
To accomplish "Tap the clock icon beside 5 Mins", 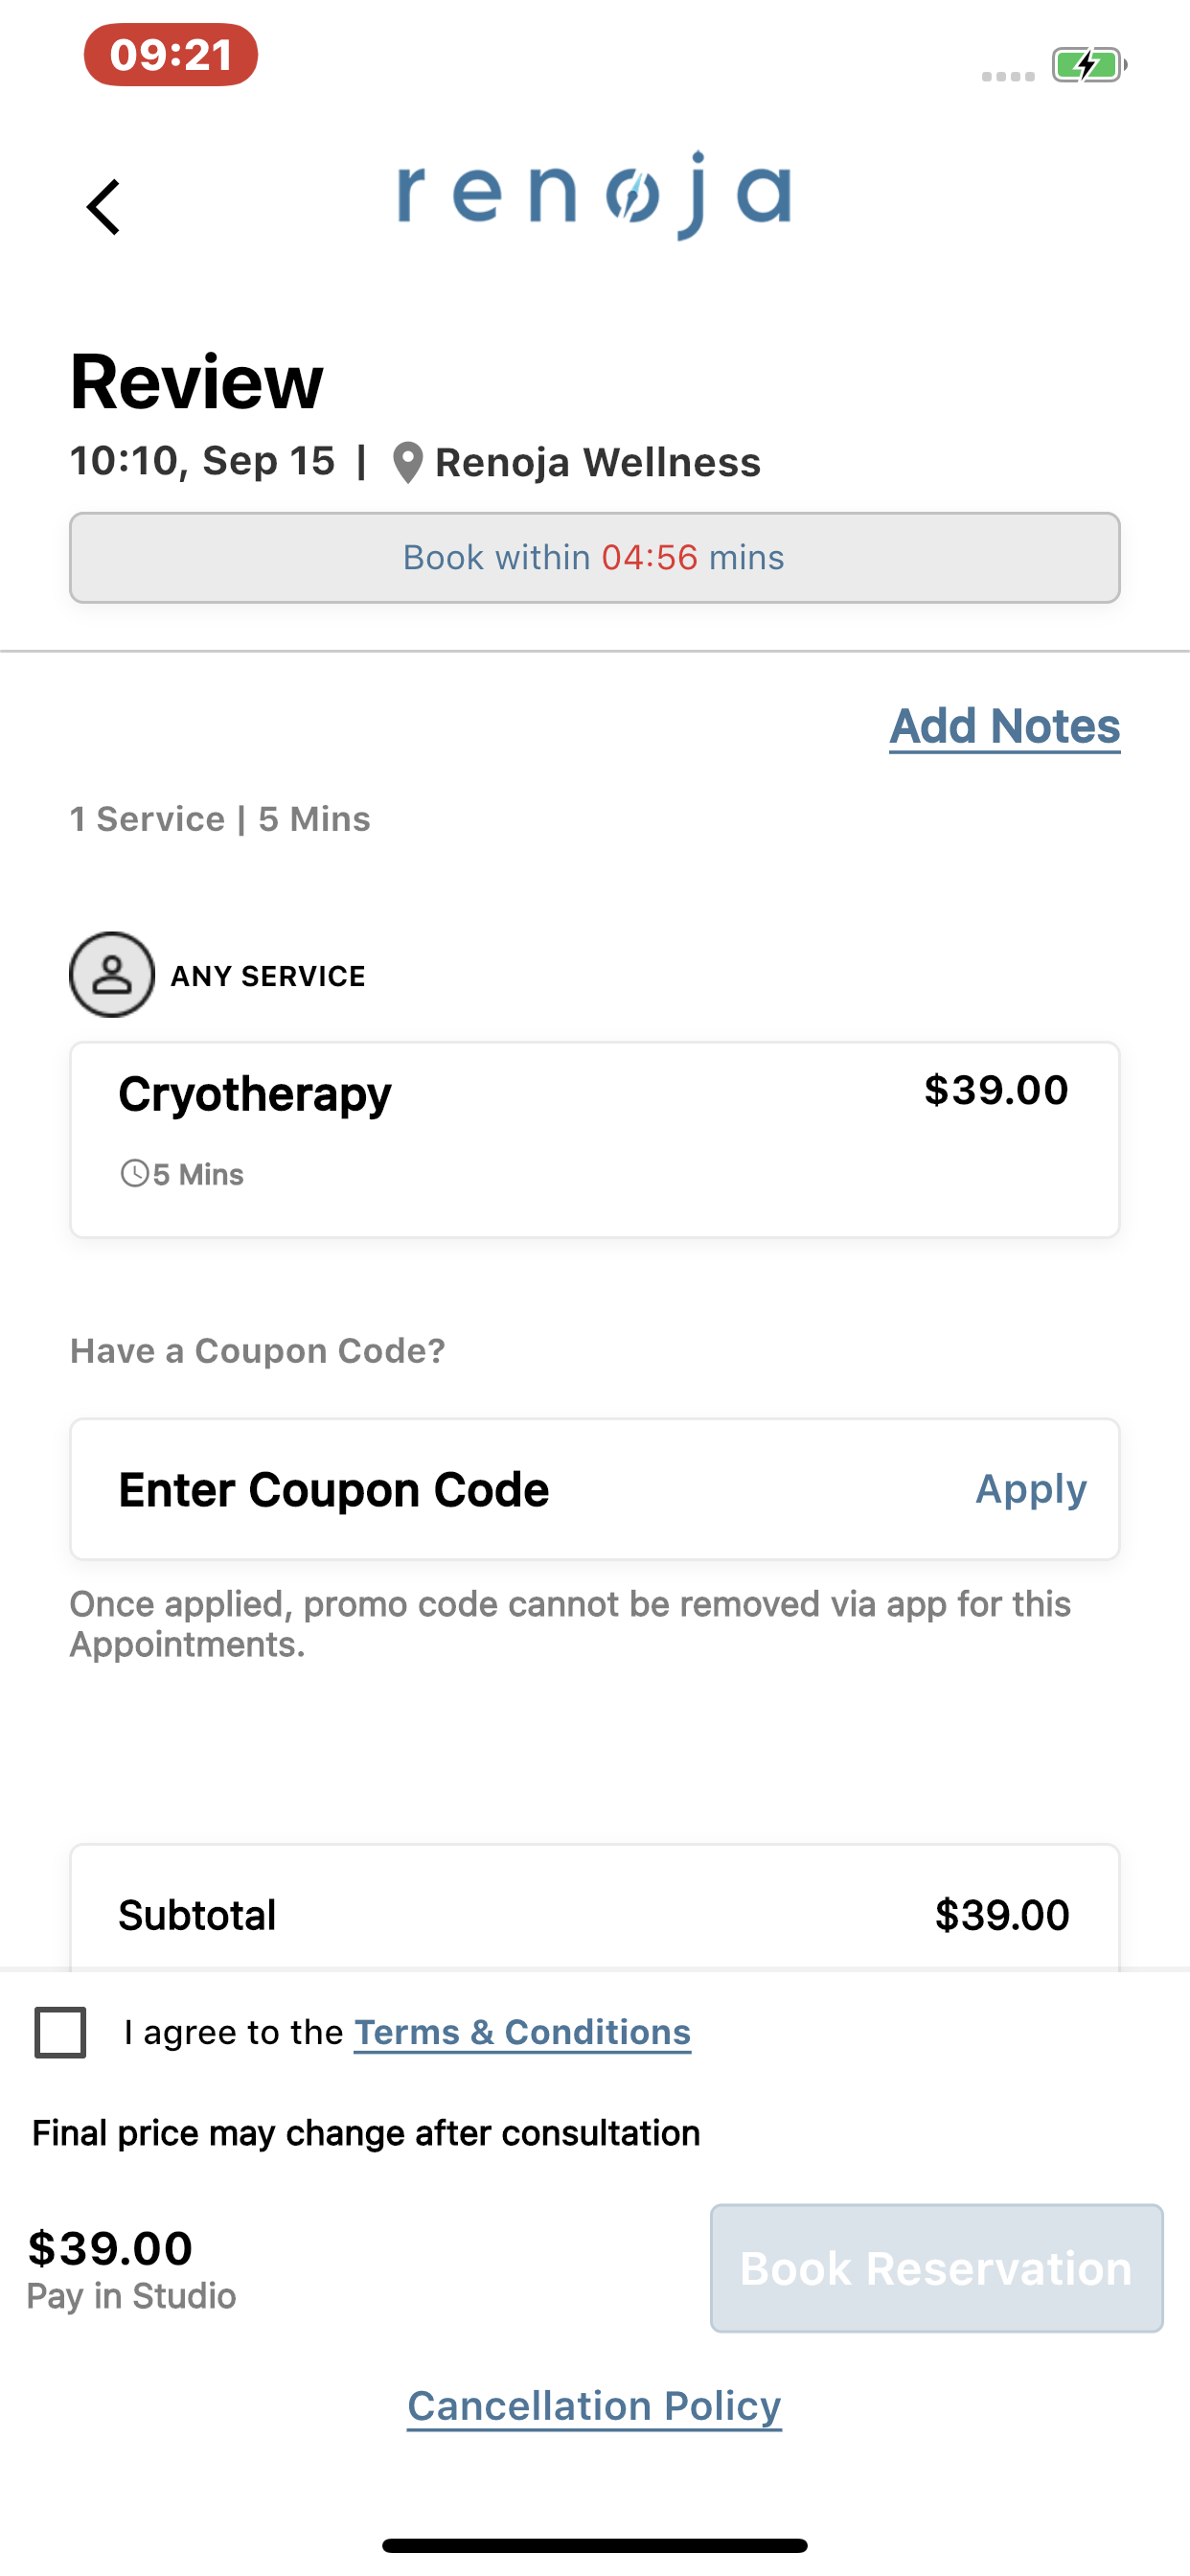I will [134, 1173].
